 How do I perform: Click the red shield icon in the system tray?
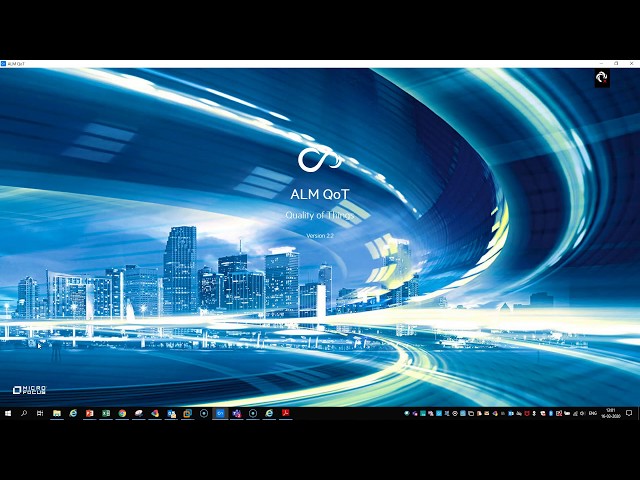(527, 413)
